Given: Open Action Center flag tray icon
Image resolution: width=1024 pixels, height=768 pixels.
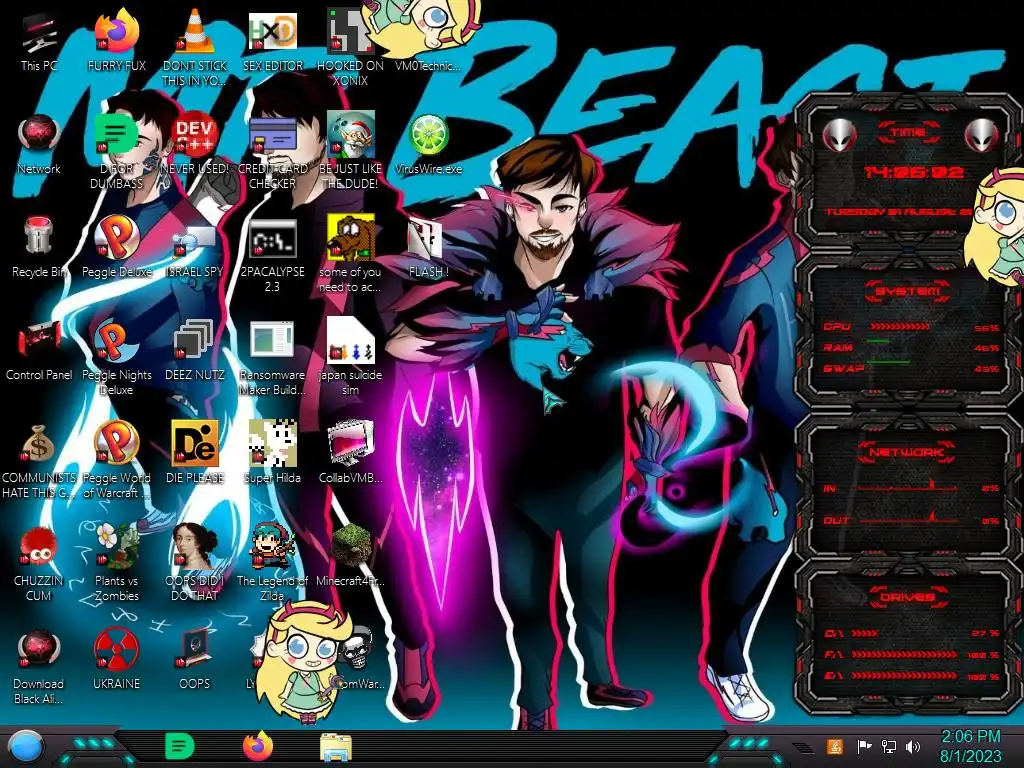Looking at the screenshot, I should tap(864, 746).
